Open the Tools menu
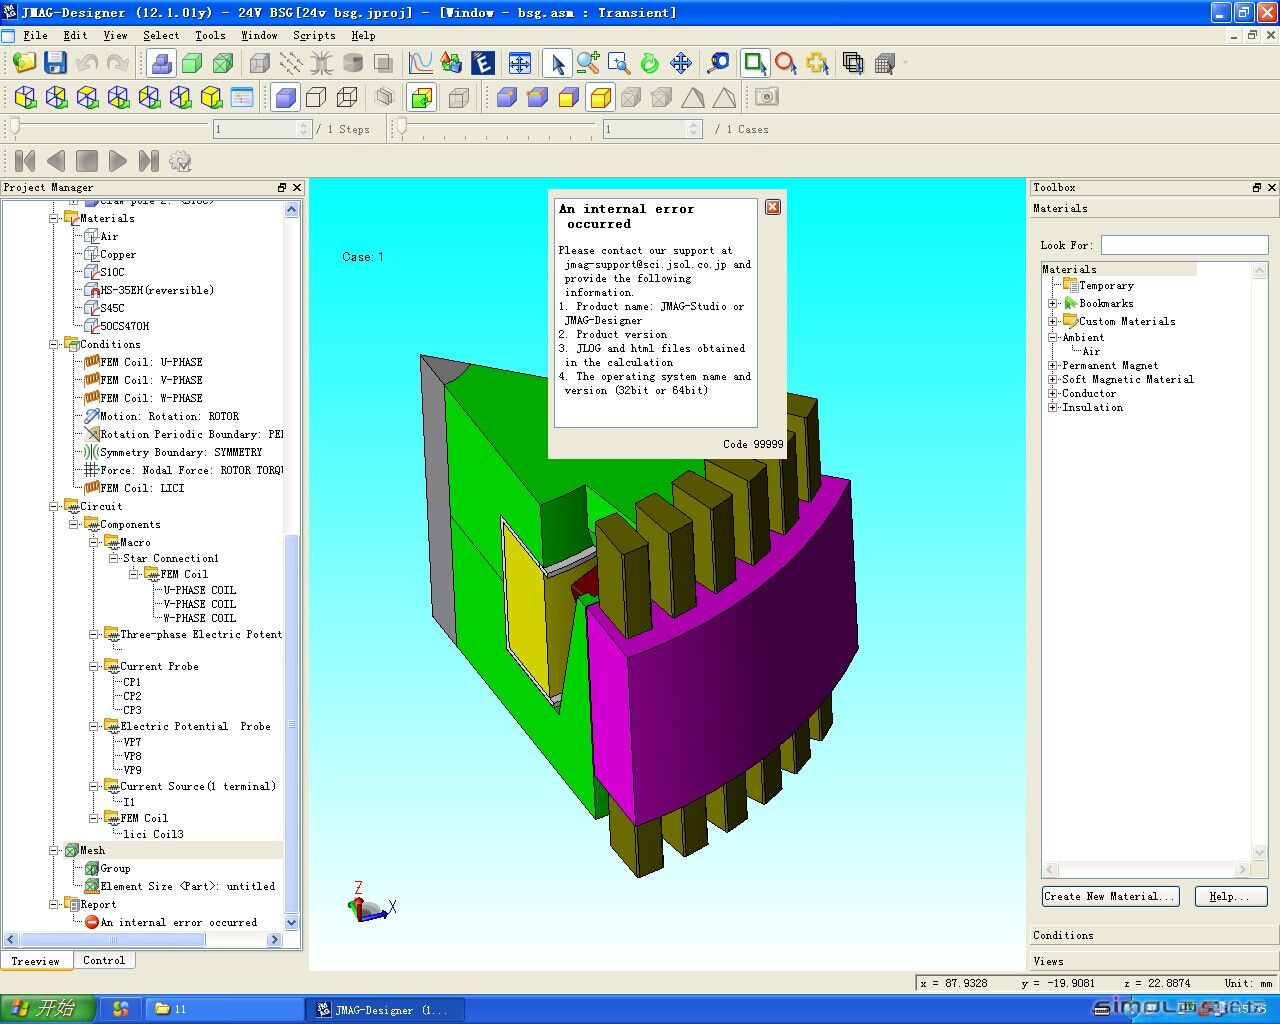Screen dimensions: 1280x1024 point(210,35)
